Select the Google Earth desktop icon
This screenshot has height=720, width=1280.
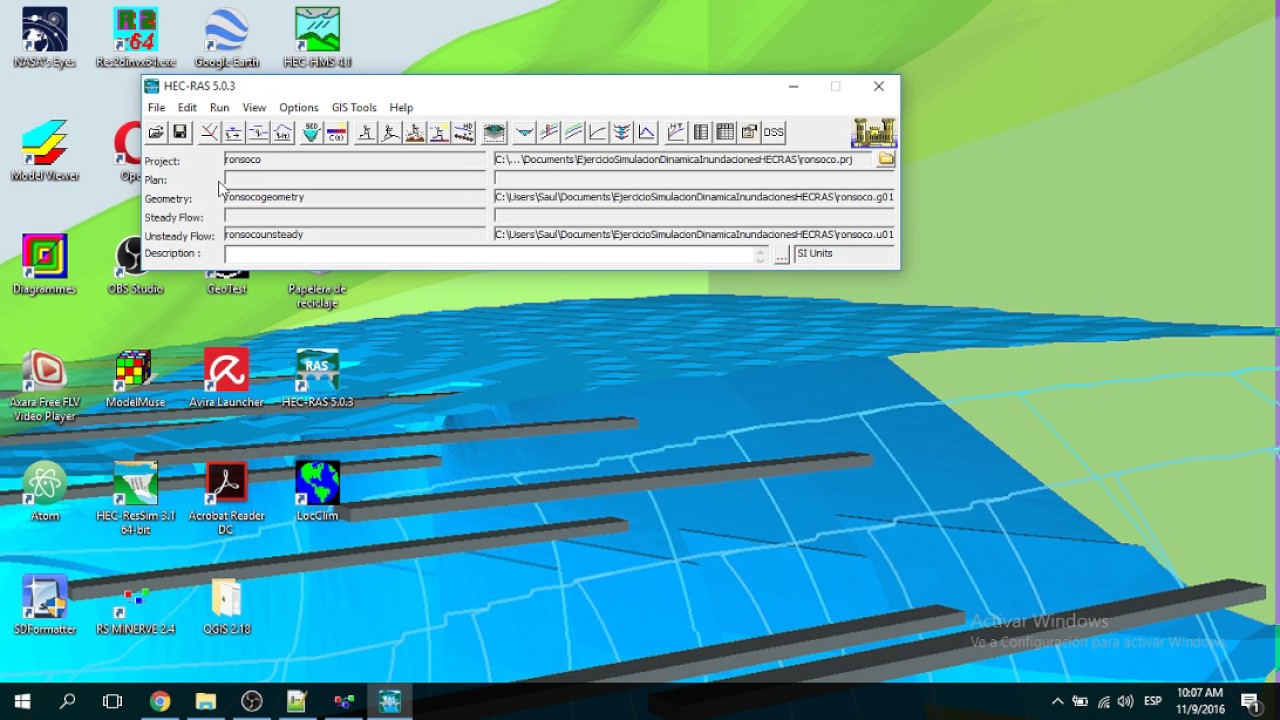227,38
